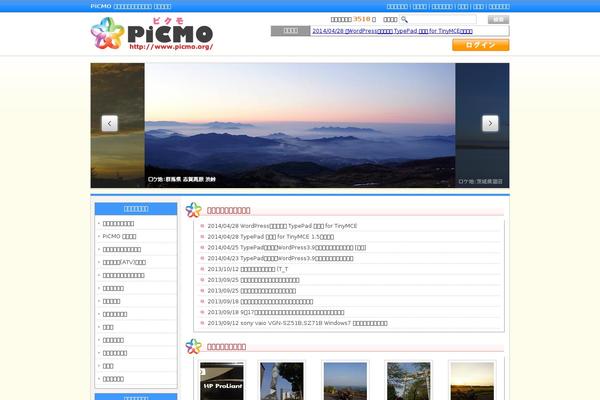Open the 2014/04/25 TypePad WordPress3.9 news item
Screen dimensions: 600x400
coord(287,247)
